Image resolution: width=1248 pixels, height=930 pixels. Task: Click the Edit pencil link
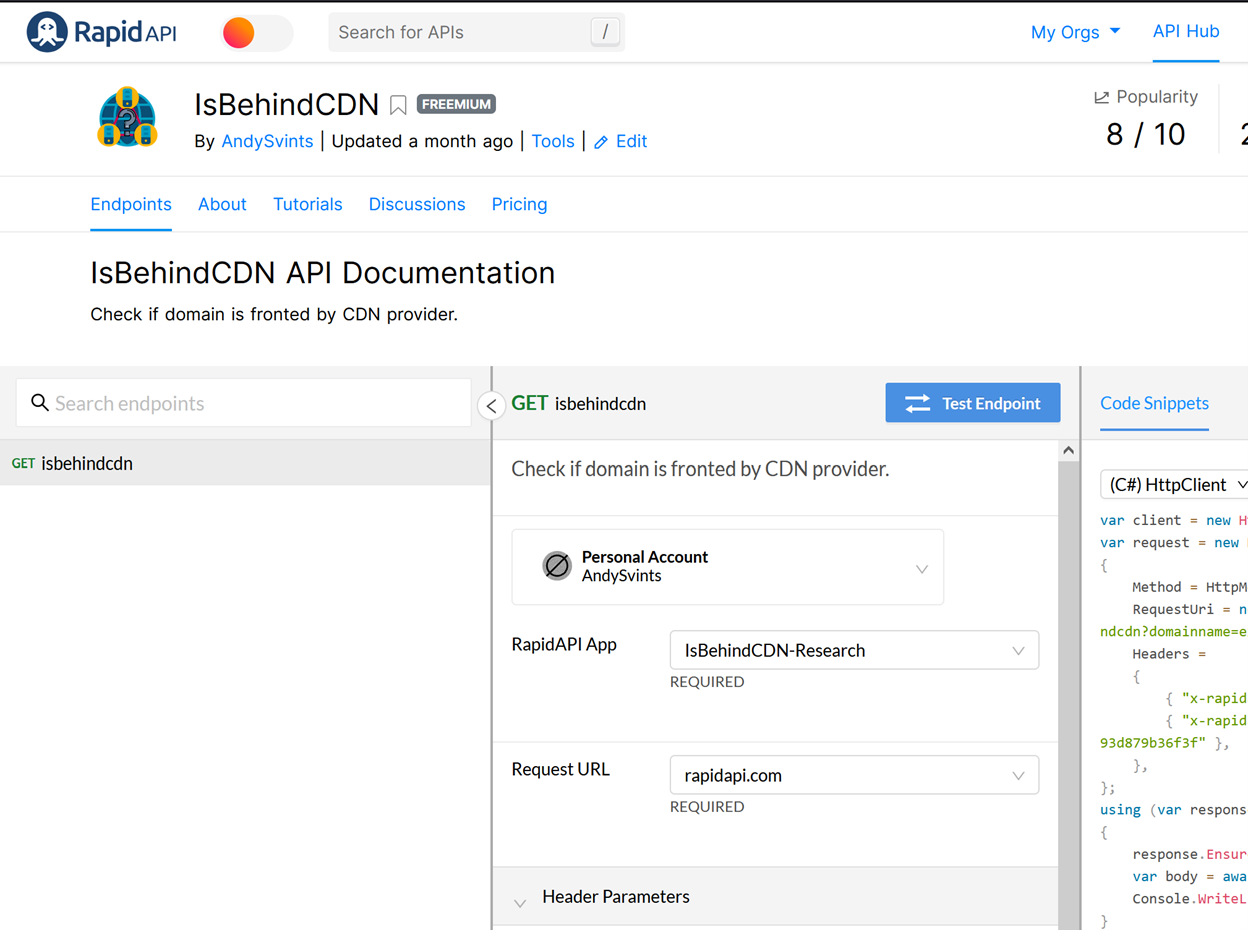(x=621, y=141)
